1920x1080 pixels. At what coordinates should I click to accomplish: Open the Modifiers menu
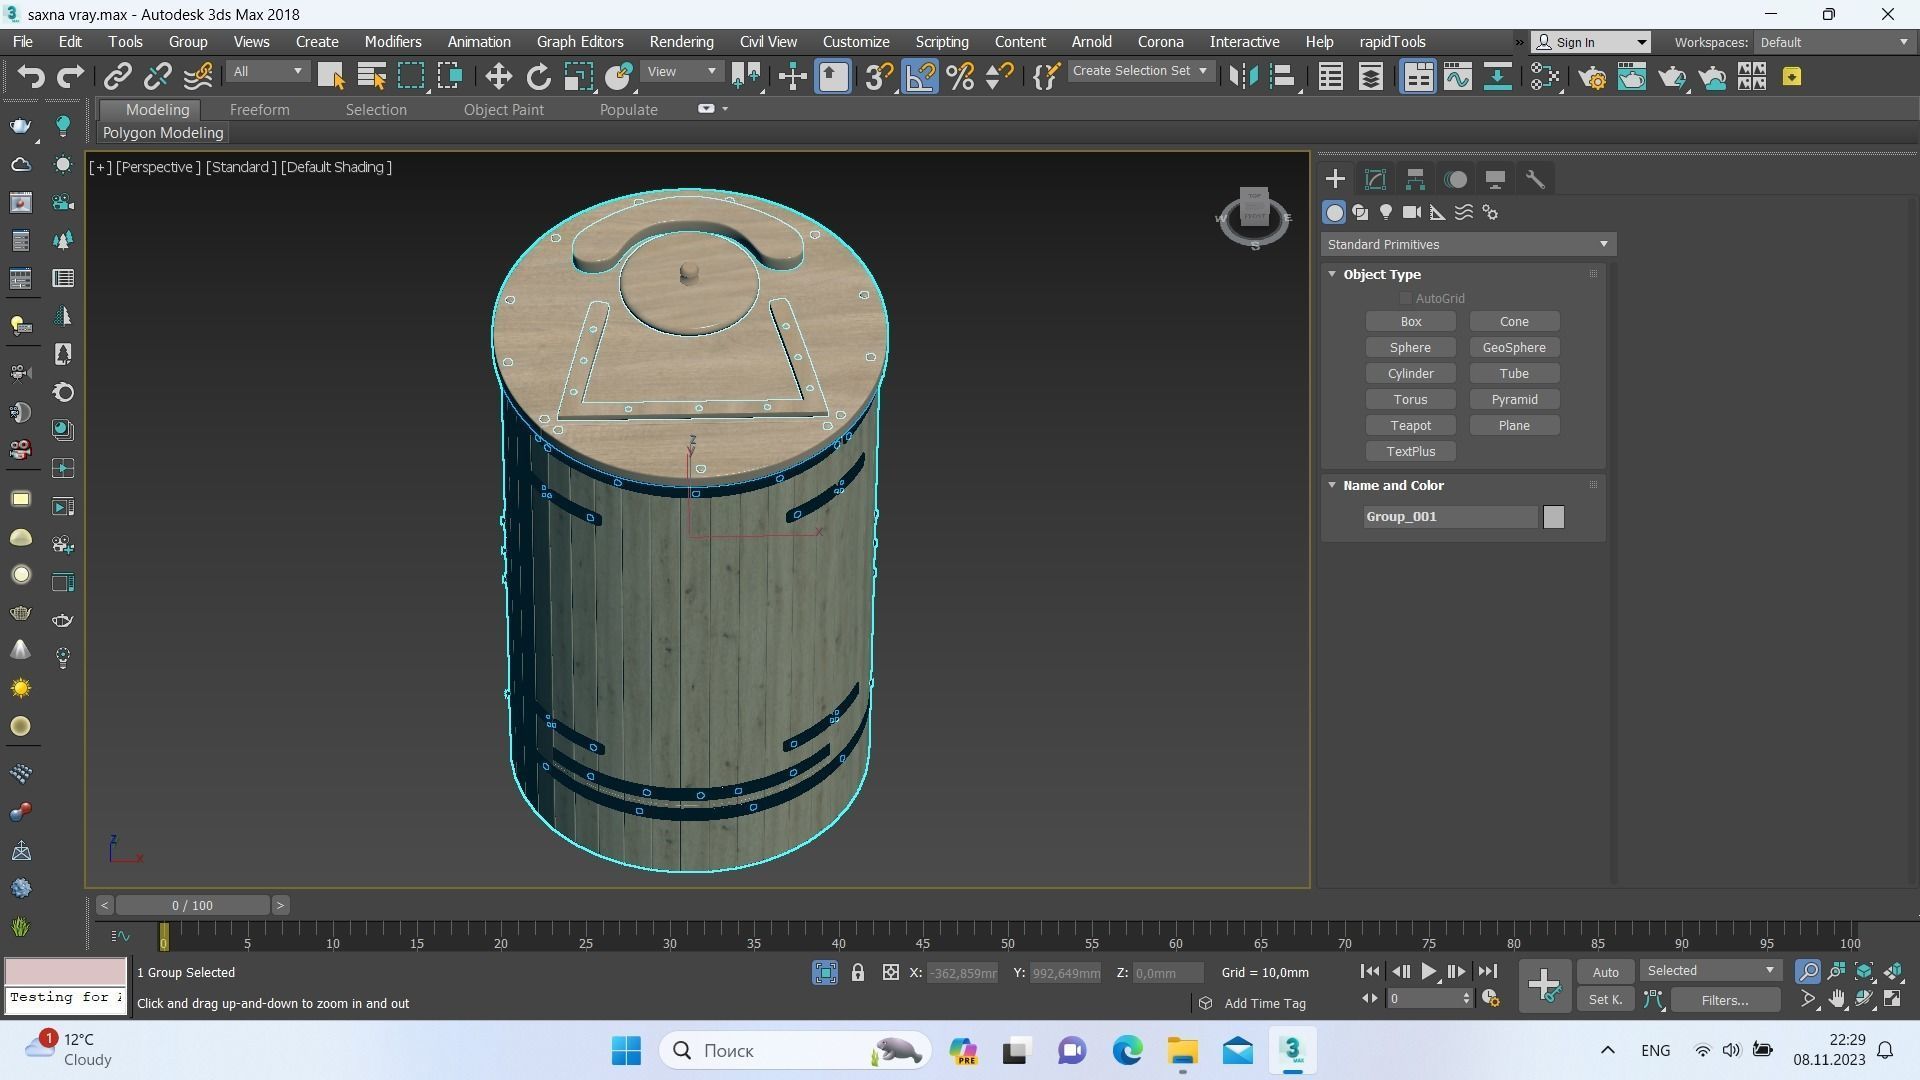coord(392,42)
